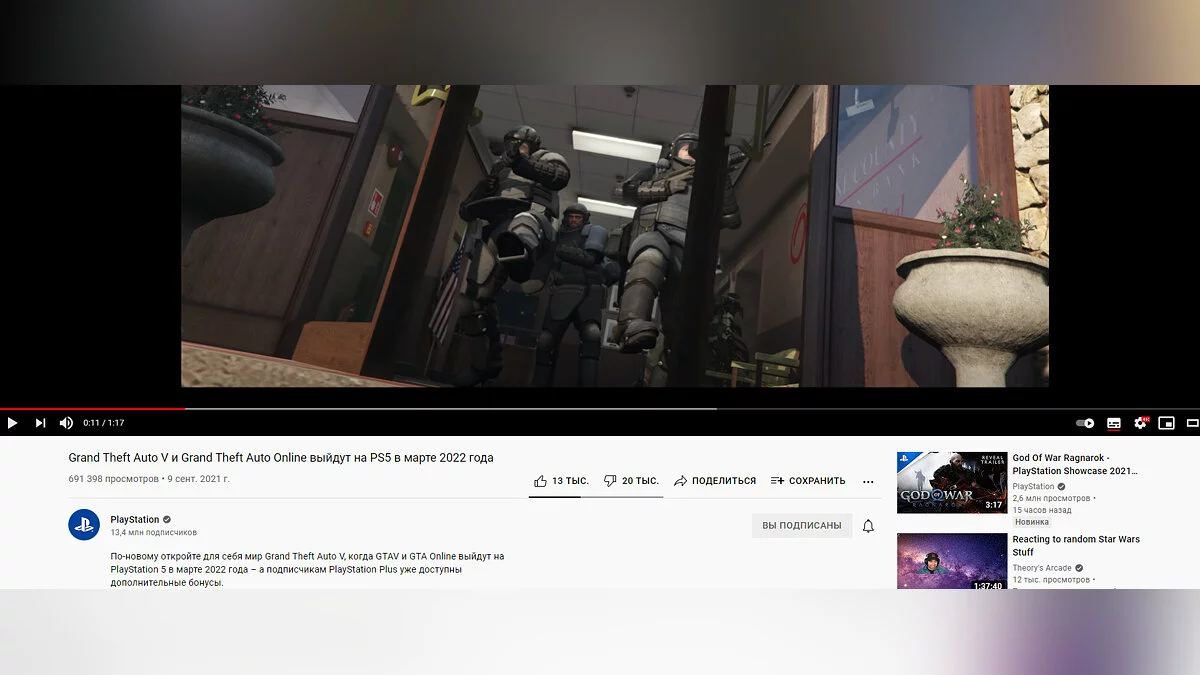Toggle the autoplay switch
This screenshot has height=675, width=1200.
(x=1085, y=423)
